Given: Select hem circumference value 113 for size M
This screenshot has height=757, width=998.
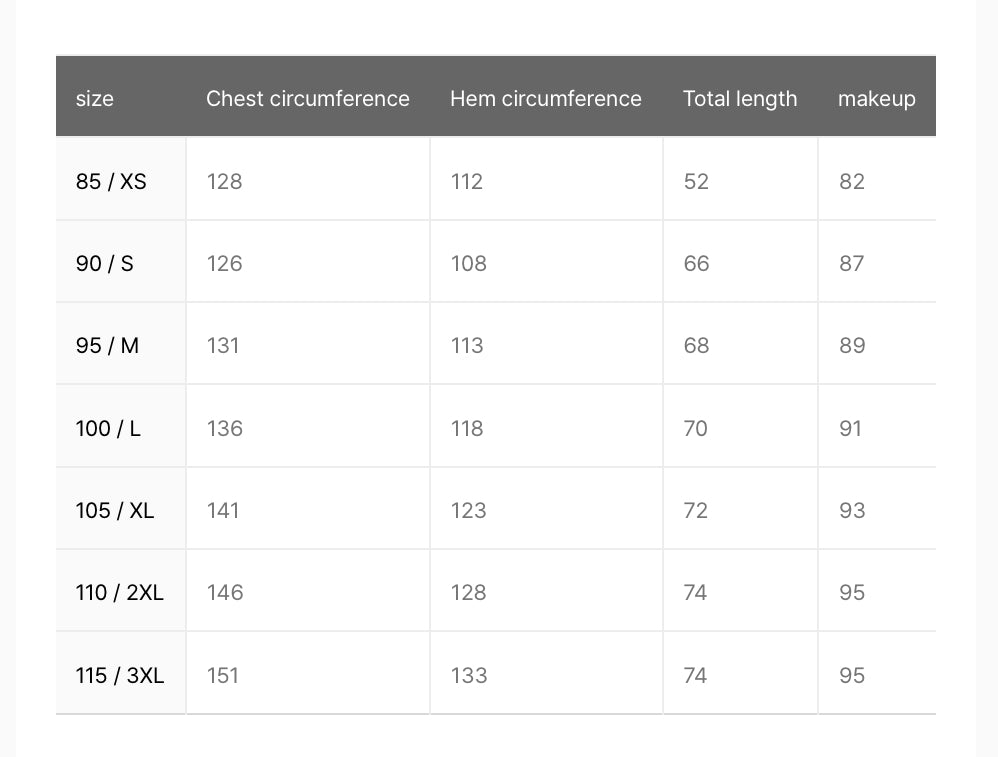Looking at the screenshot, I should (467, 345).
